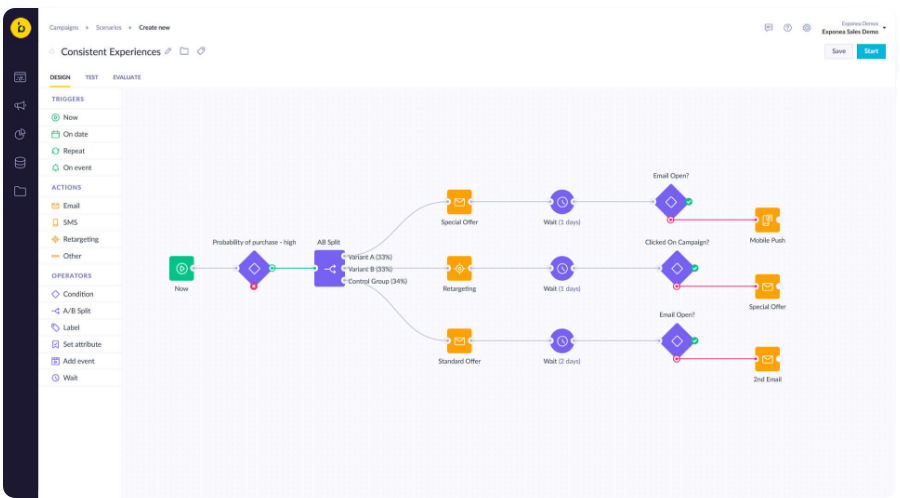Pick the SMS action
This screenshot has width=900, height=498.
pyautogui.click(x=80, y=222)
